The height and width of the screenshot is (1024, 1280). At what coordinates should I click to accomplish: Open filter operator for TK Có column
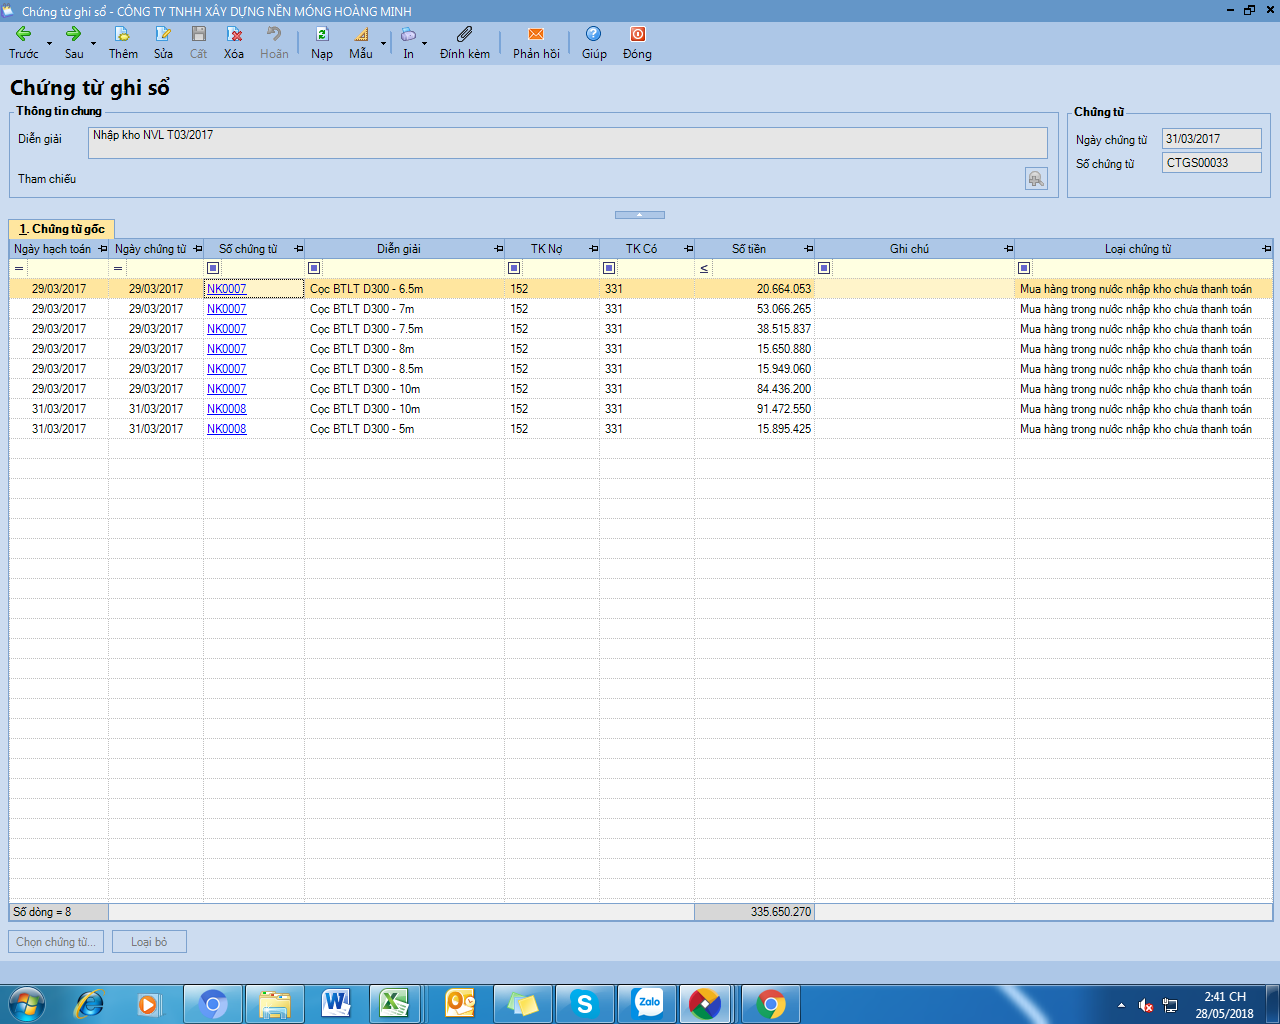pos(609,268)
